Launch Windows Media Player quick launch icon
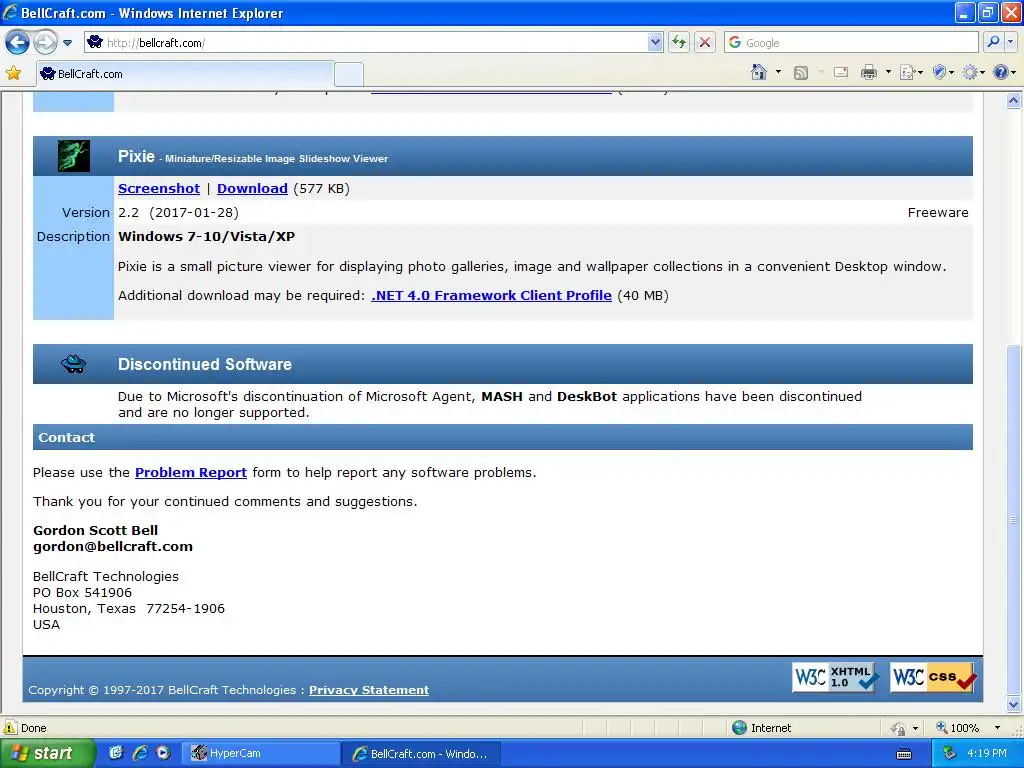 point(163,754)
